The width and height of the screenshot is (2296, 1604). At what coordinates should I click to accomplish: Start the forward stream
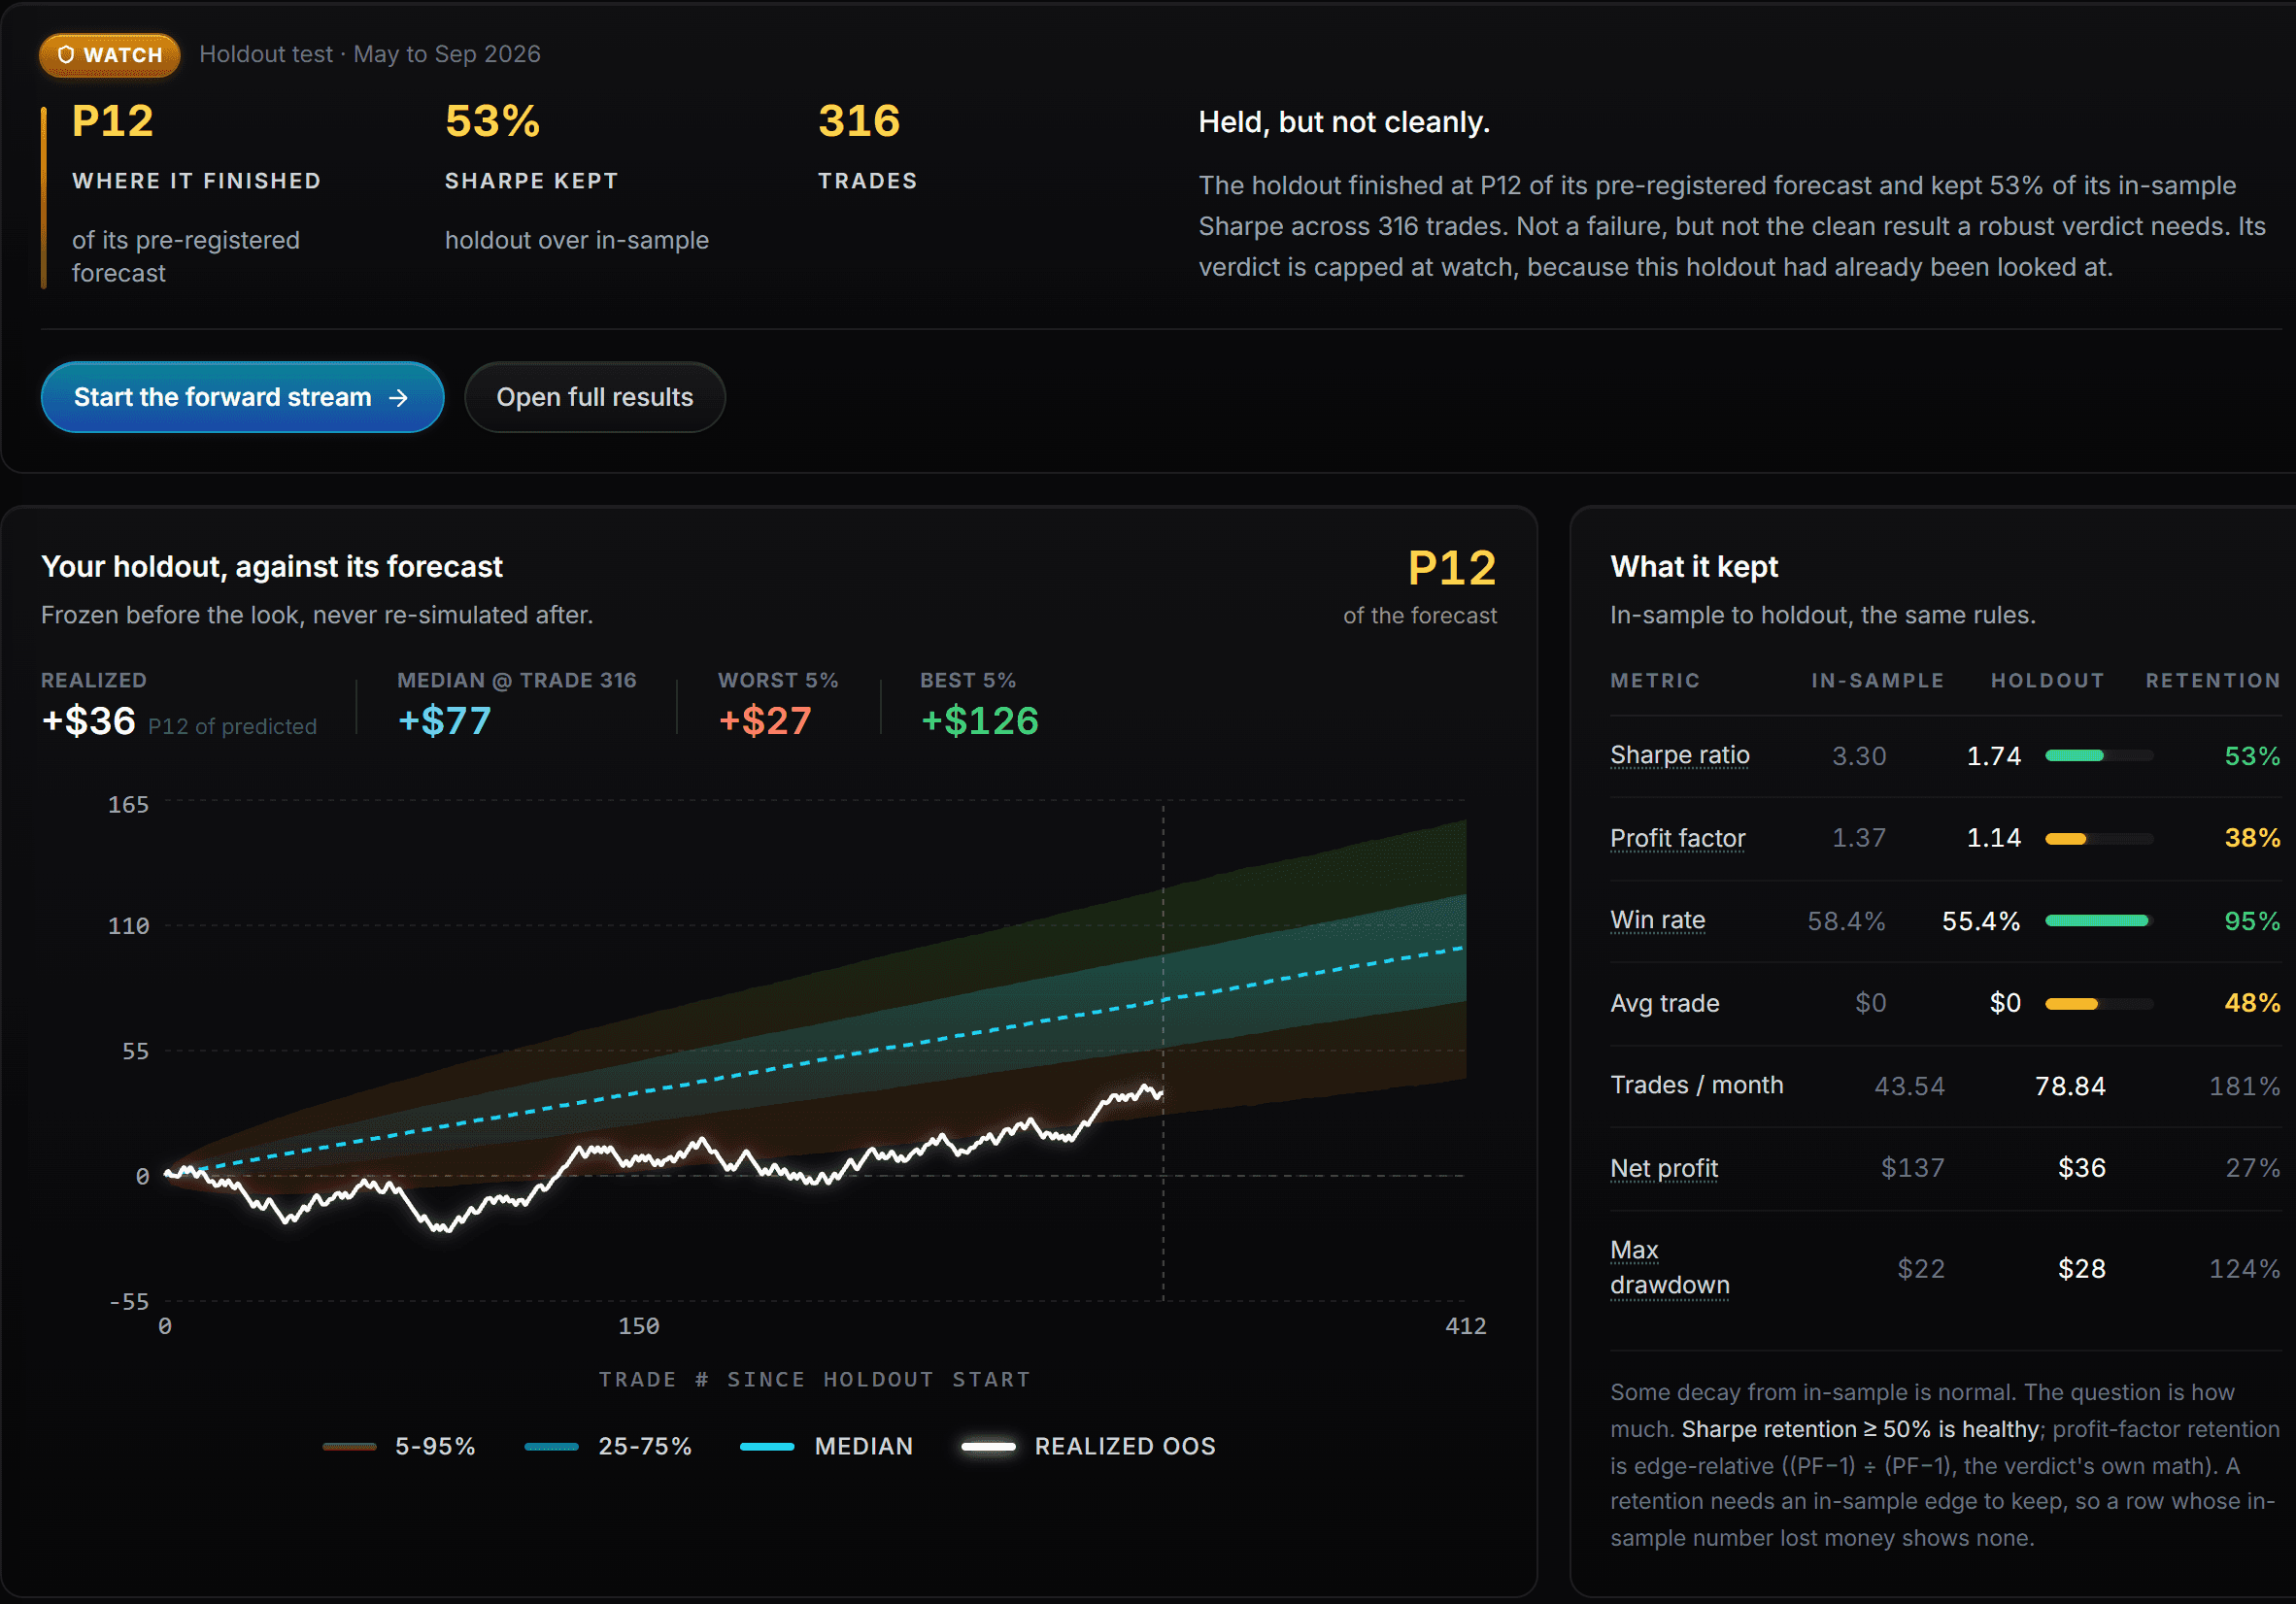[242, 397]
